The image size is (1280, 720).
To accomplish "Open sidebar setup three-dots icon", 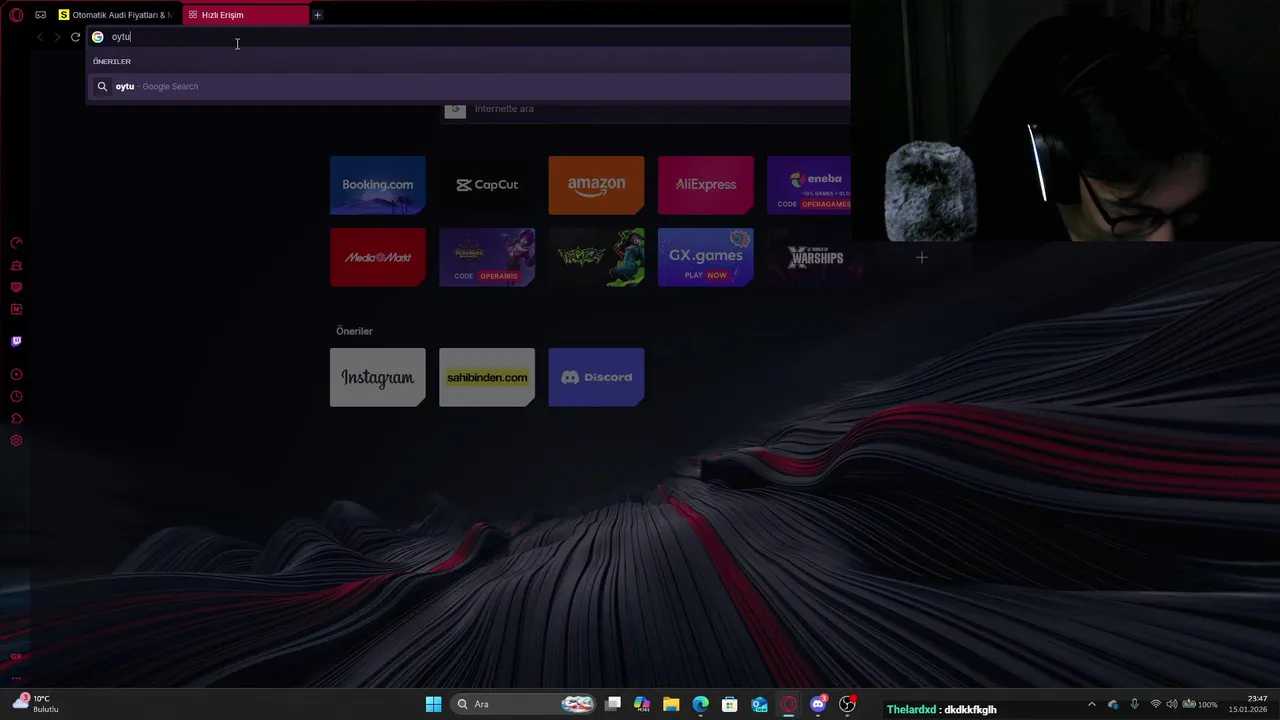I will 16,678.
